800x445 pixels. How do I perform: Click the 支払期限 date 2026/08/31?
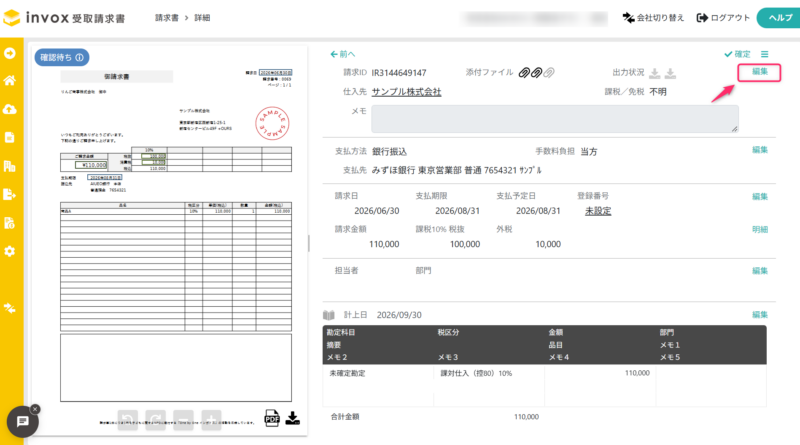(457, 211)
